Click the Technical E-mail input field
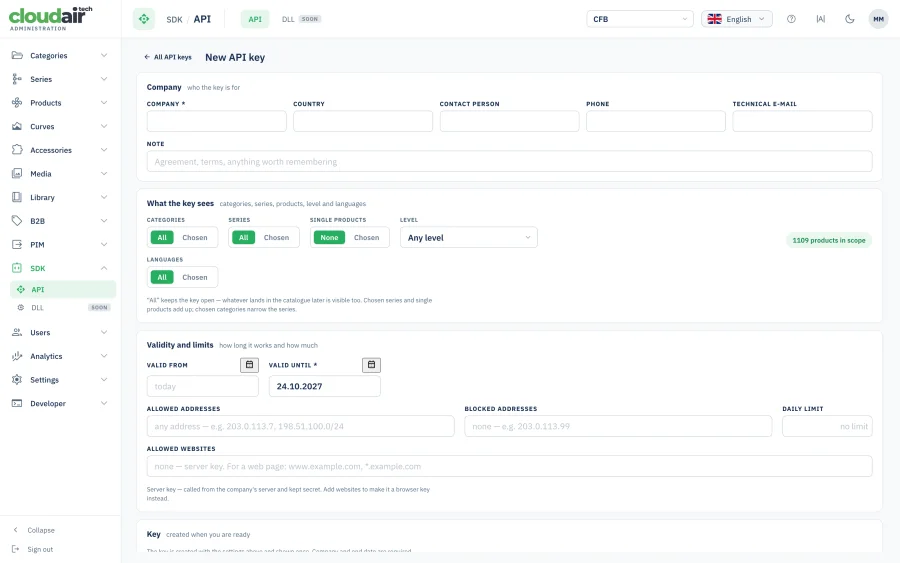 coord(802,121)
